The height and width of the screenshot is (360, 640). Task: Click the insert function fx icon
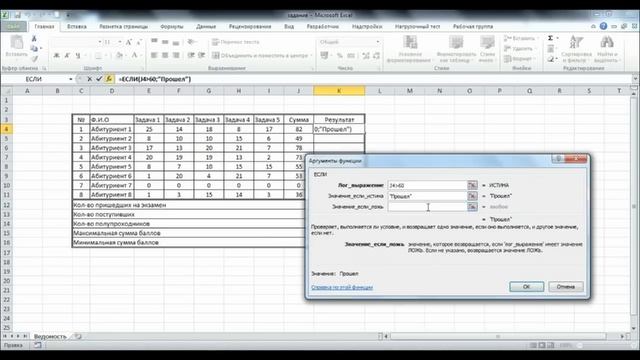point(109,79)
